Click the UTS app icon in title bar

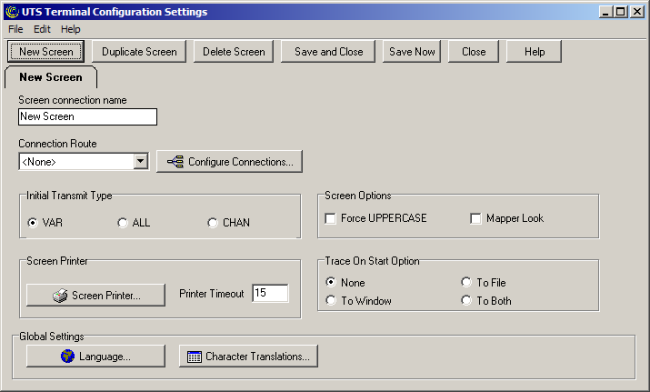(12, 12)
